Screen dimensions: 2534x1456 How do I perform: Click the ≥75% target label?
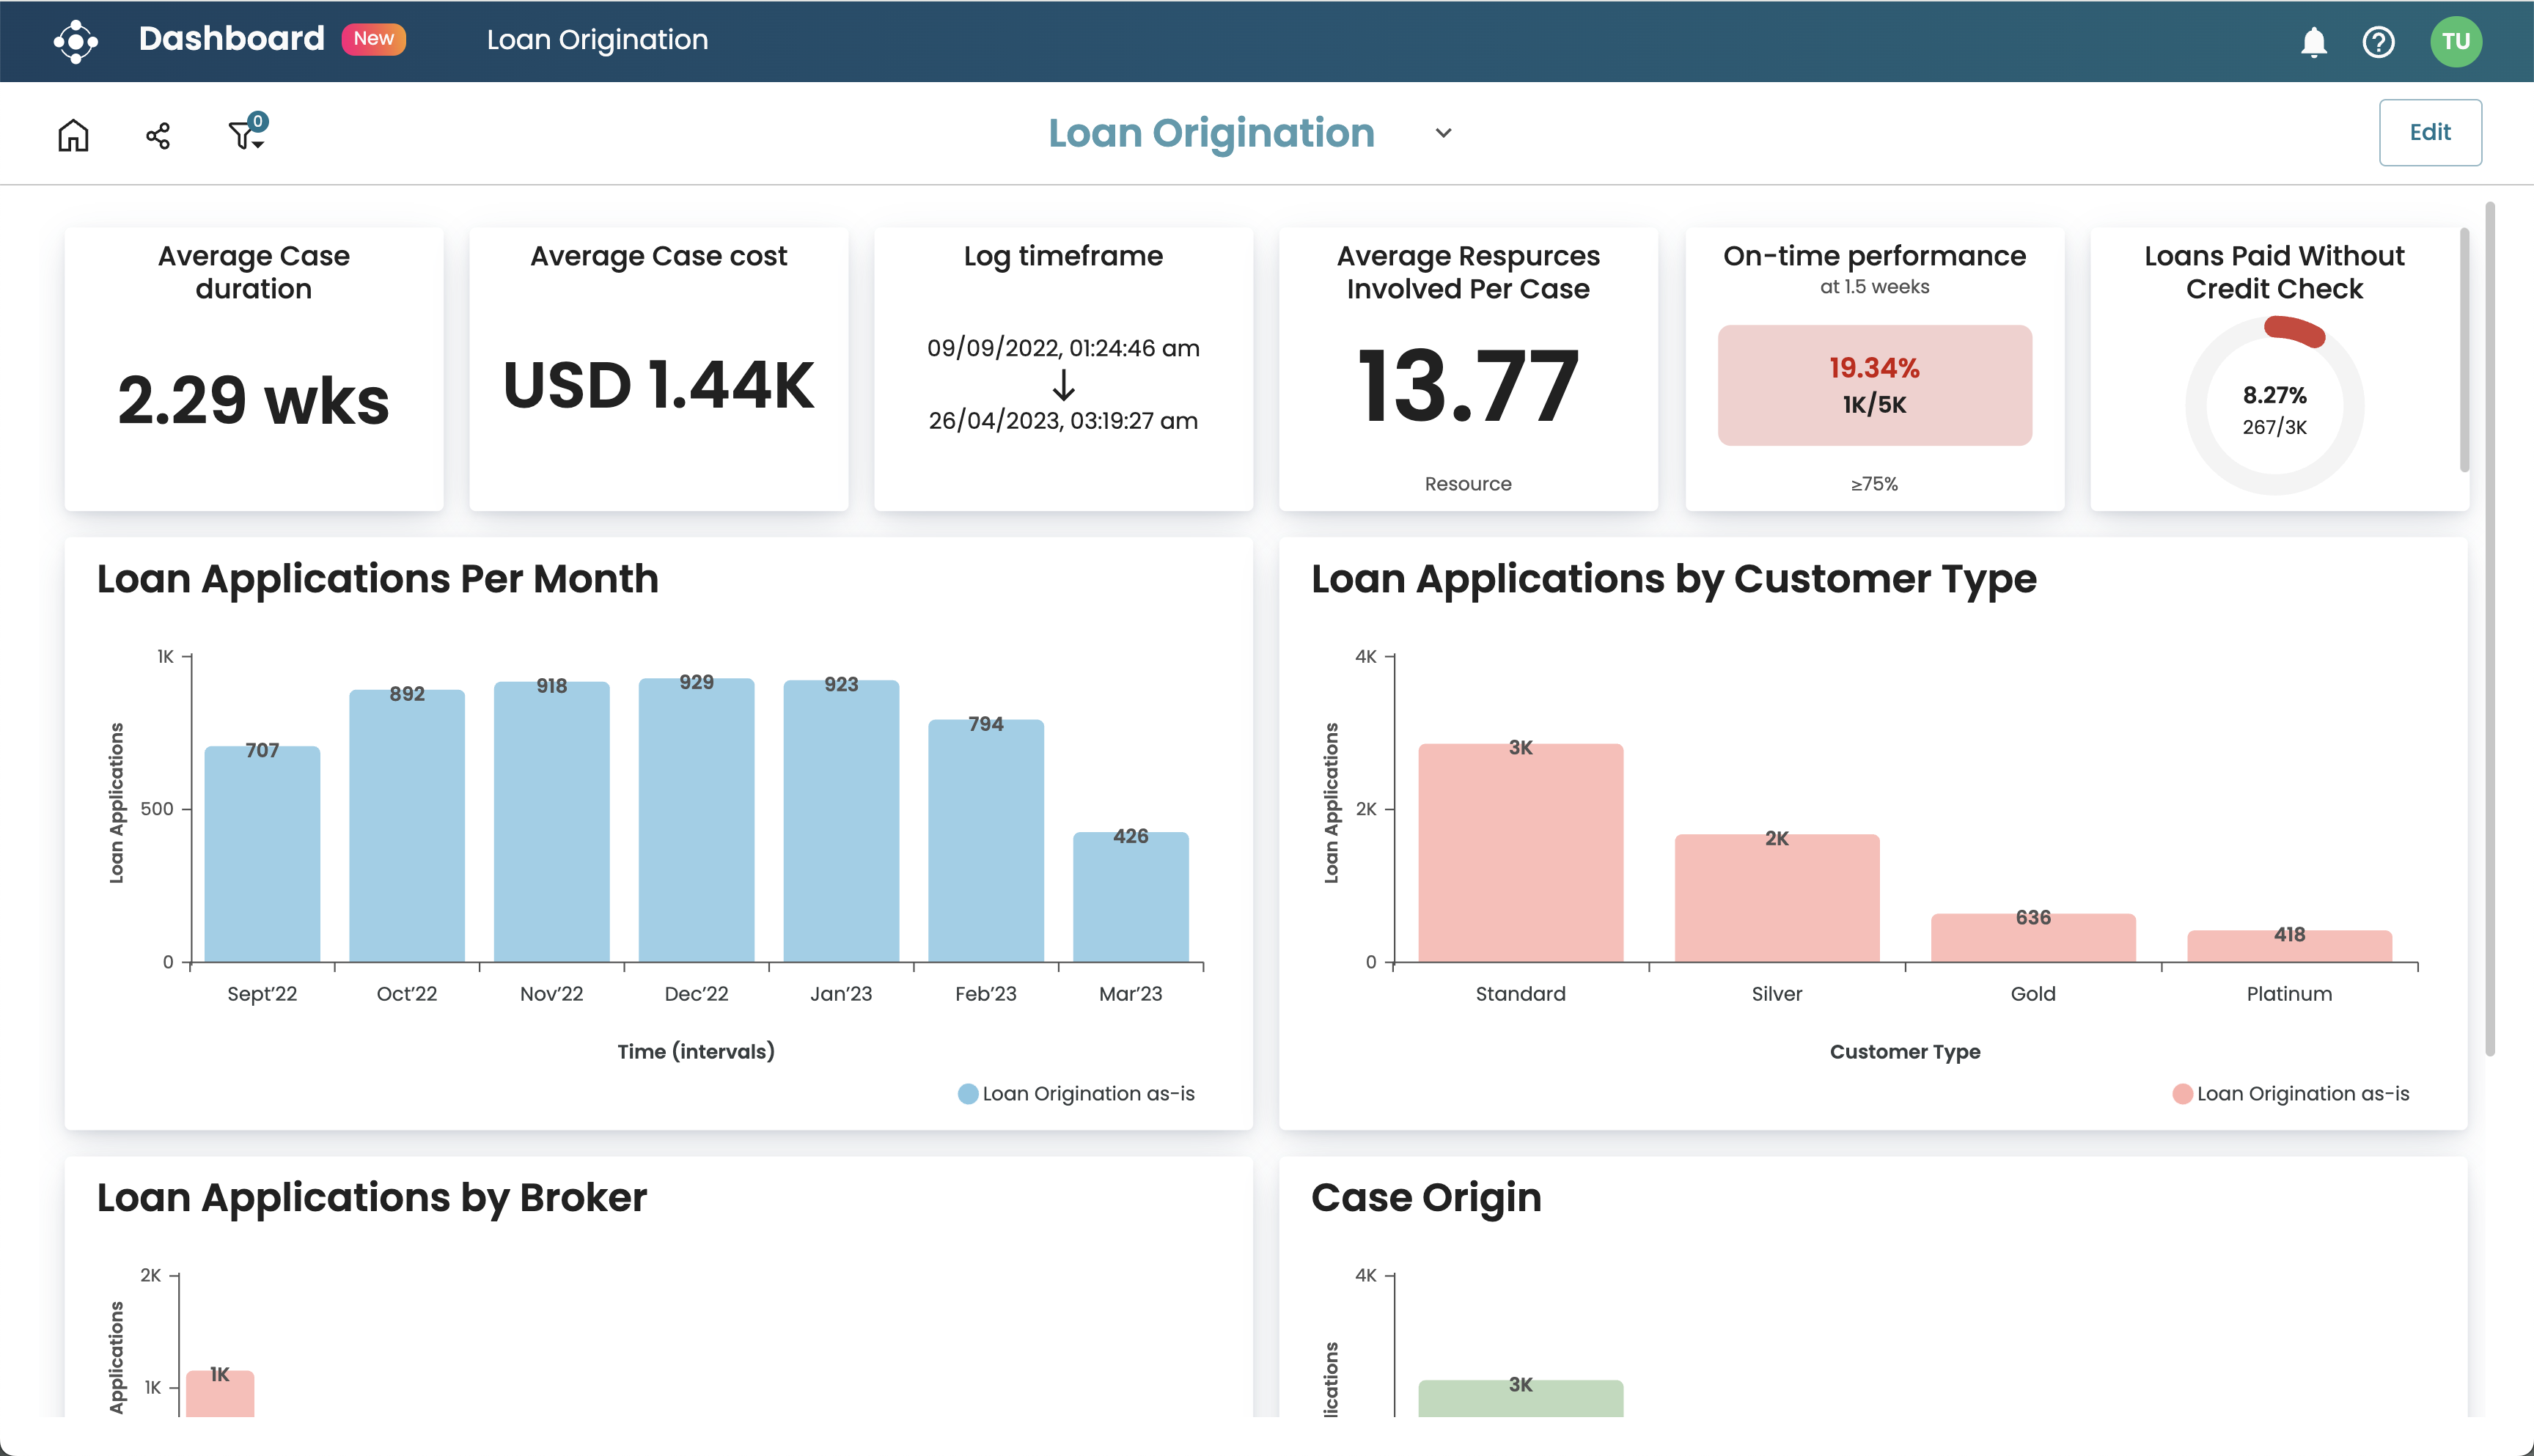1873,484
